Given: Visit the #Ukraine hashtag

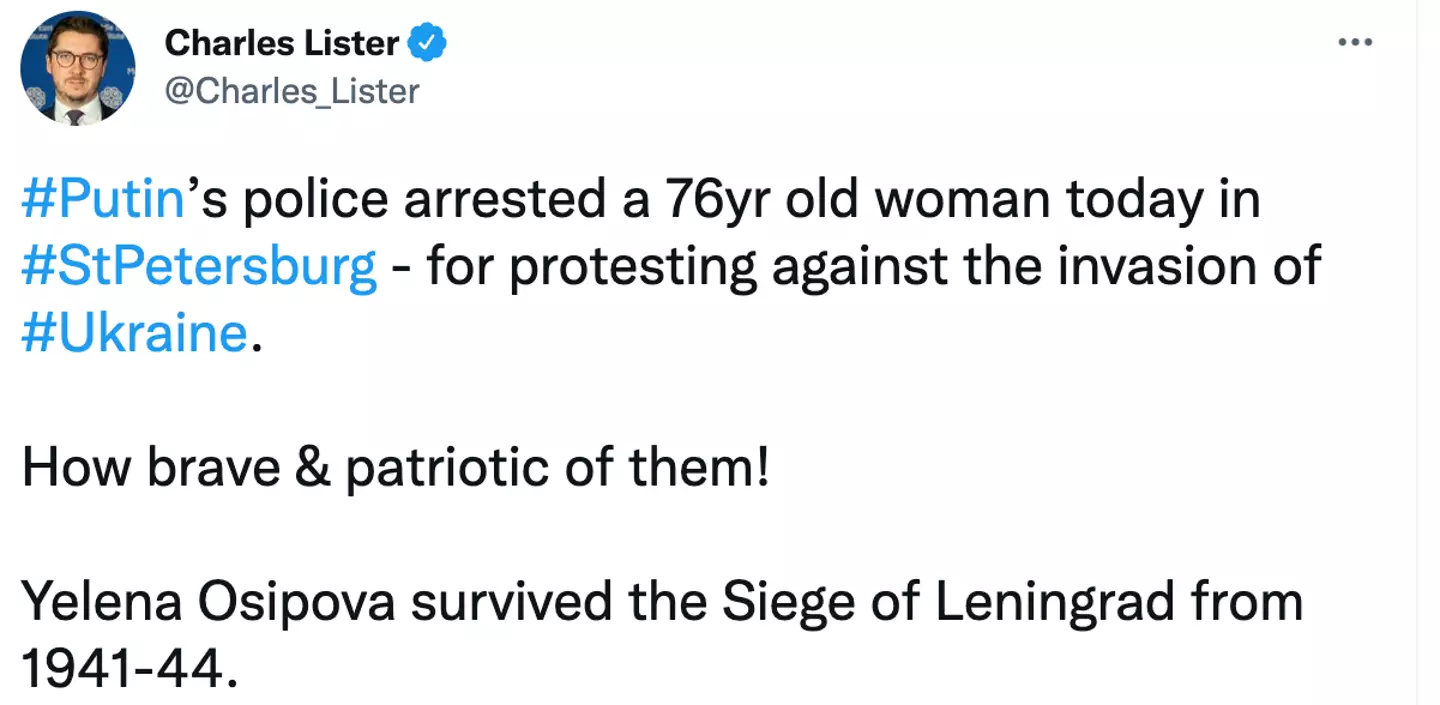Looking at the screenshot, I should (134, 333).
